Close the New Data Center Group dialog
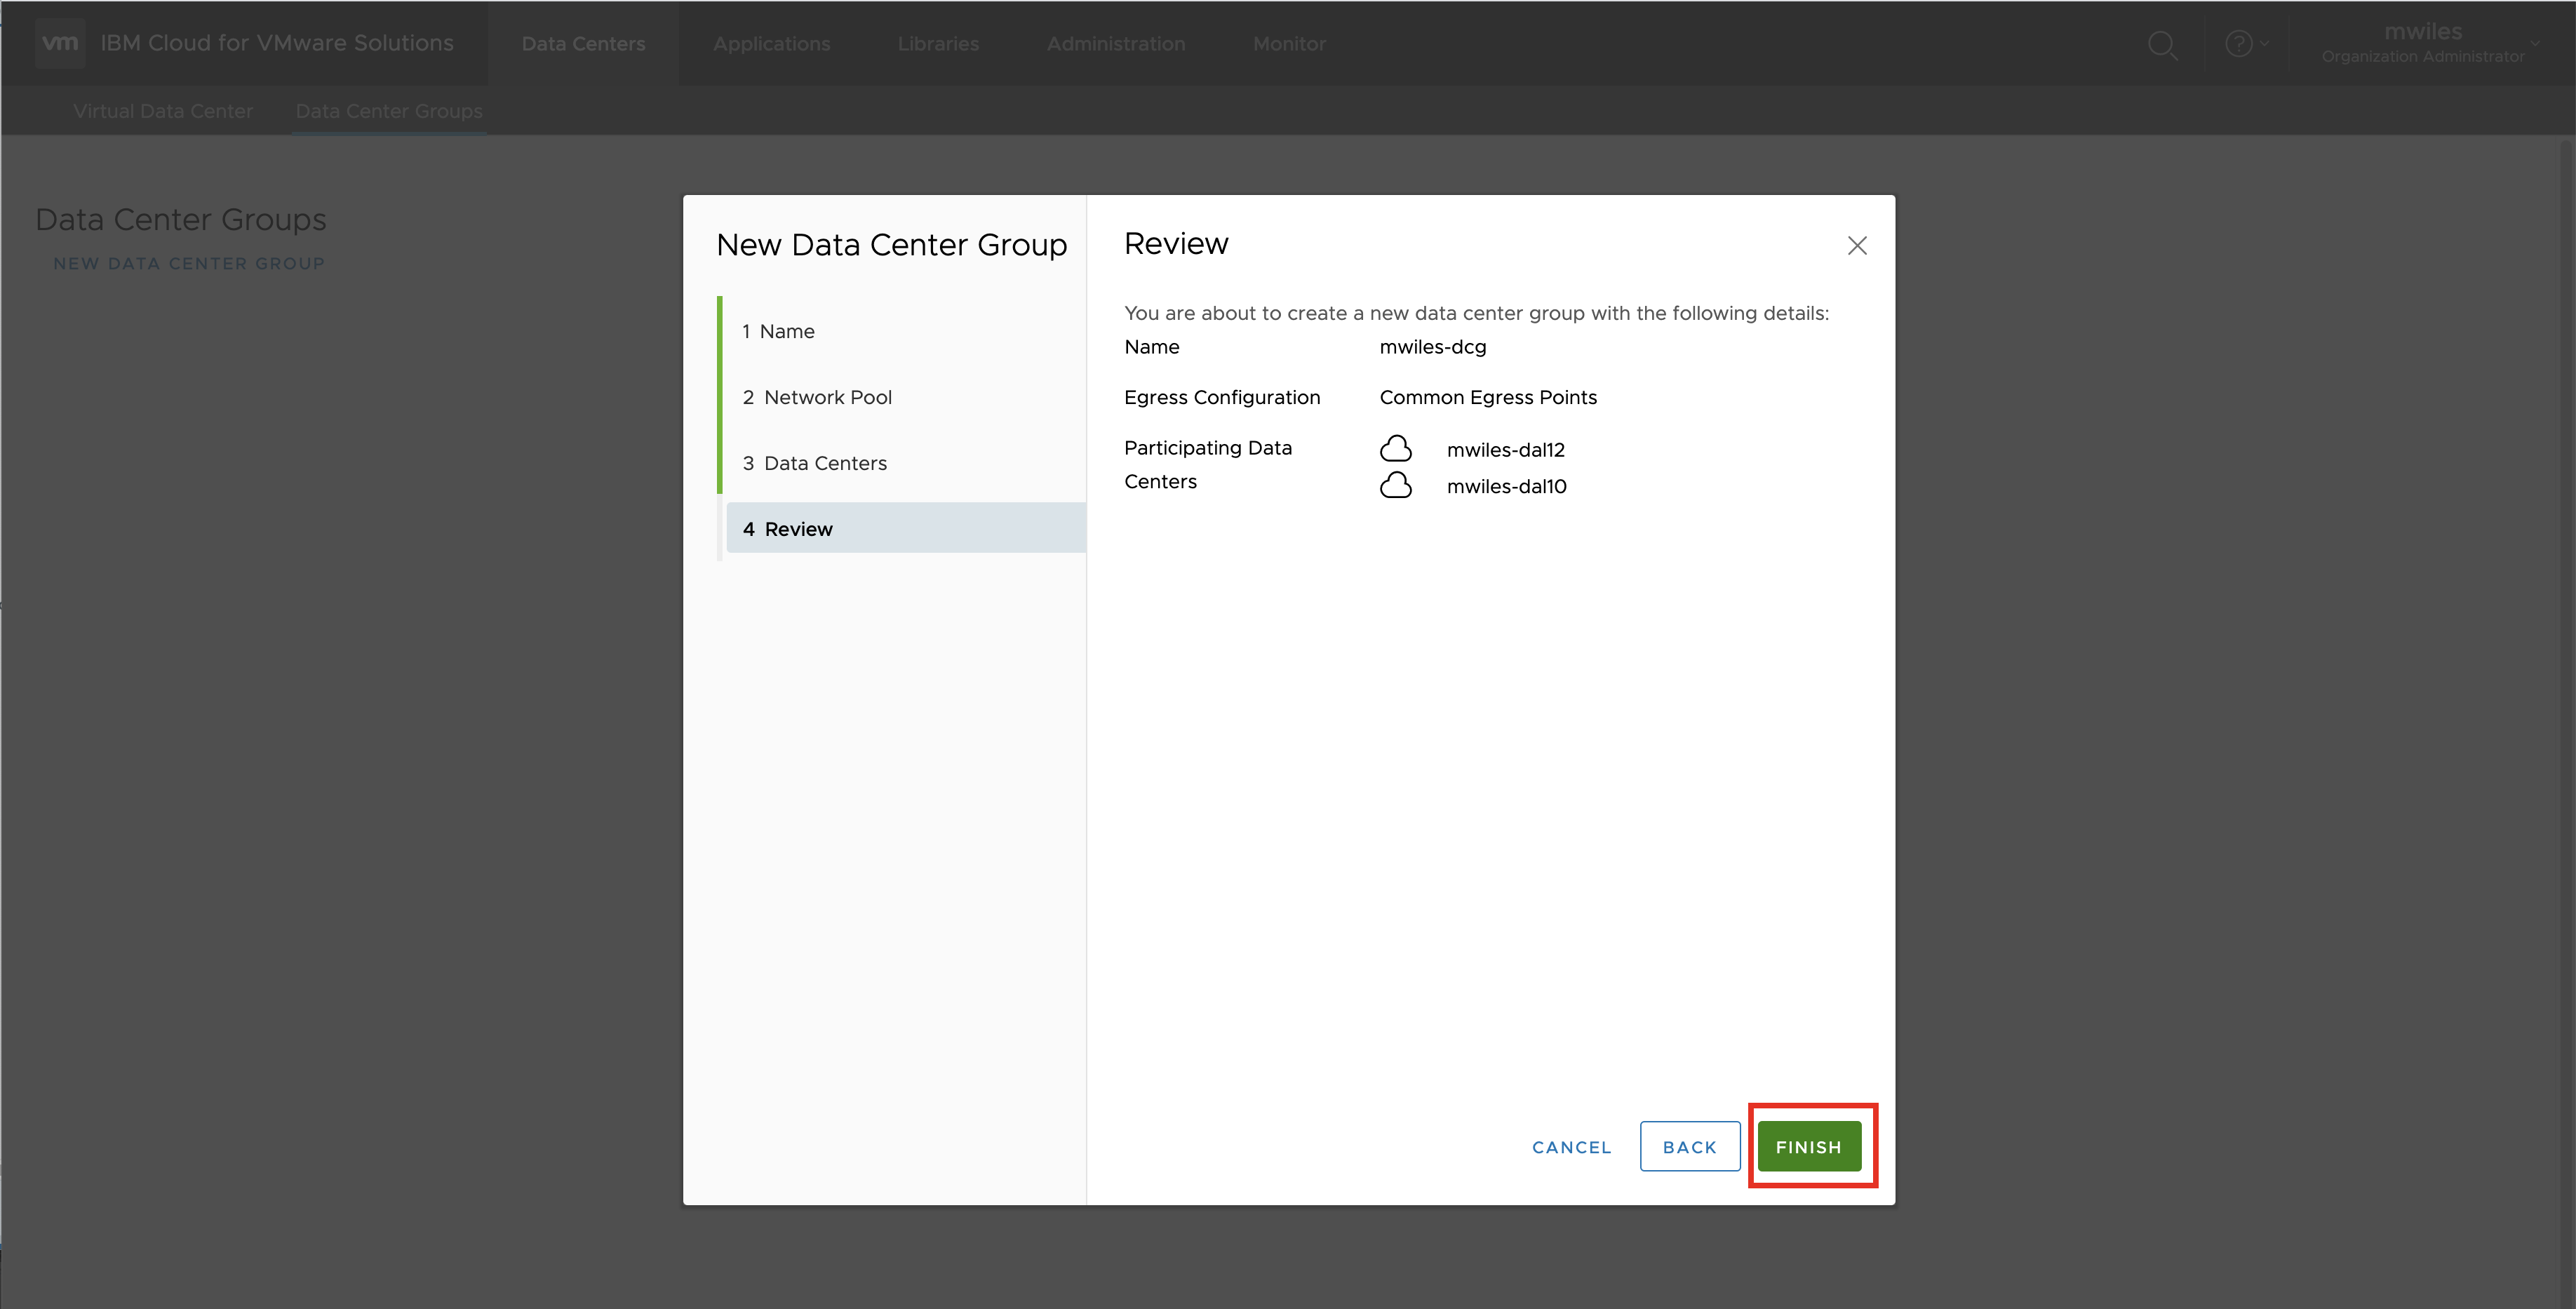The width and height of the screenshot is (2576, 1309). [x=1857, y=246]
